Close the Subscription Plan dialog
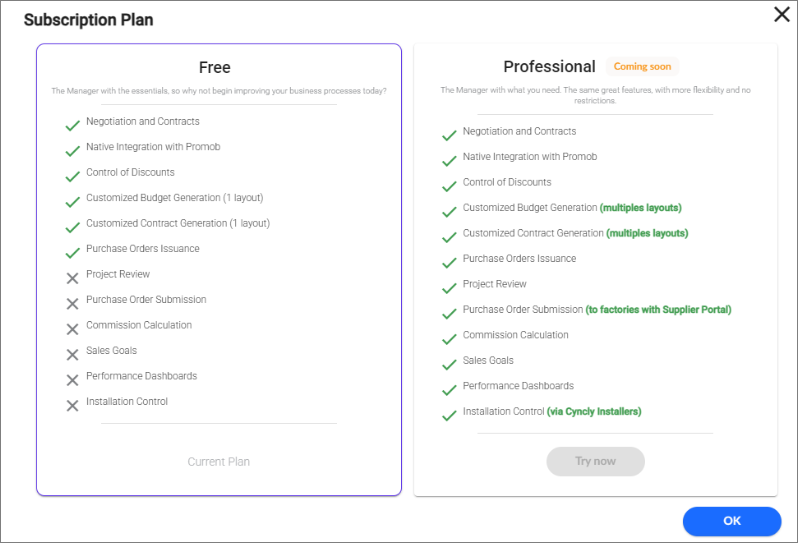The height and width of the screenshot is (543, 798). click(782, 14)
